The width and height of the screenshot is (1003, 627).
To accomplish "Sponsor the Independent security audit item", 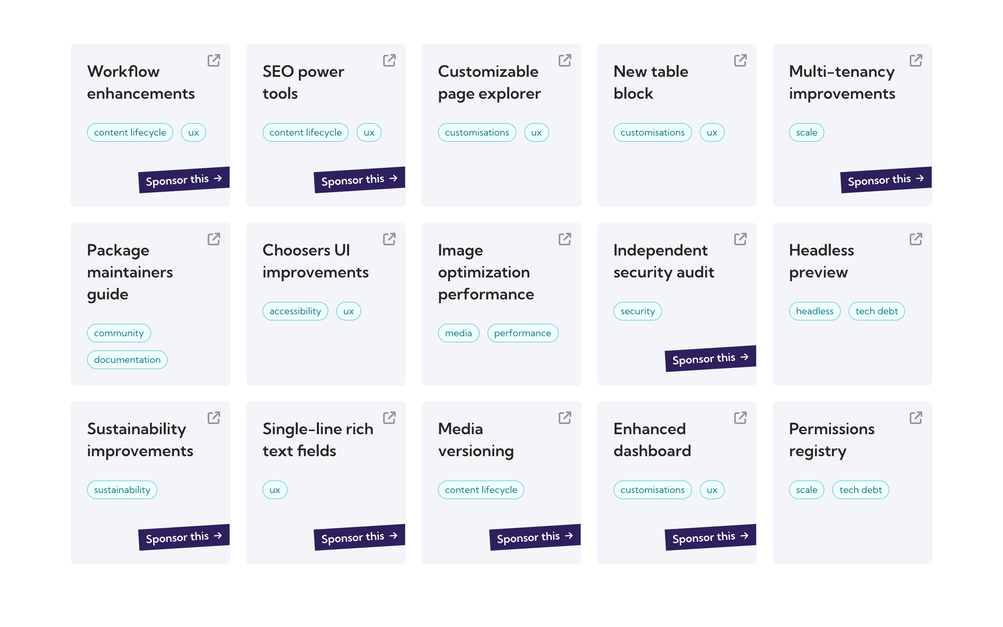I will coord(711,359).
